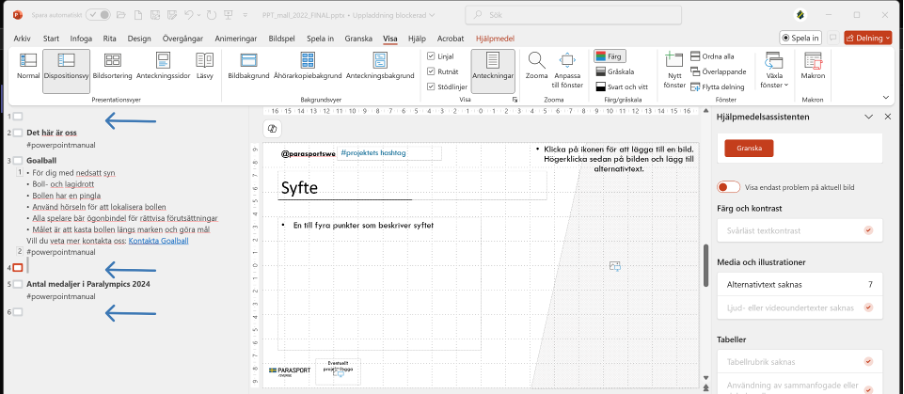Select slide 4 icon in outline

[18, 267]
